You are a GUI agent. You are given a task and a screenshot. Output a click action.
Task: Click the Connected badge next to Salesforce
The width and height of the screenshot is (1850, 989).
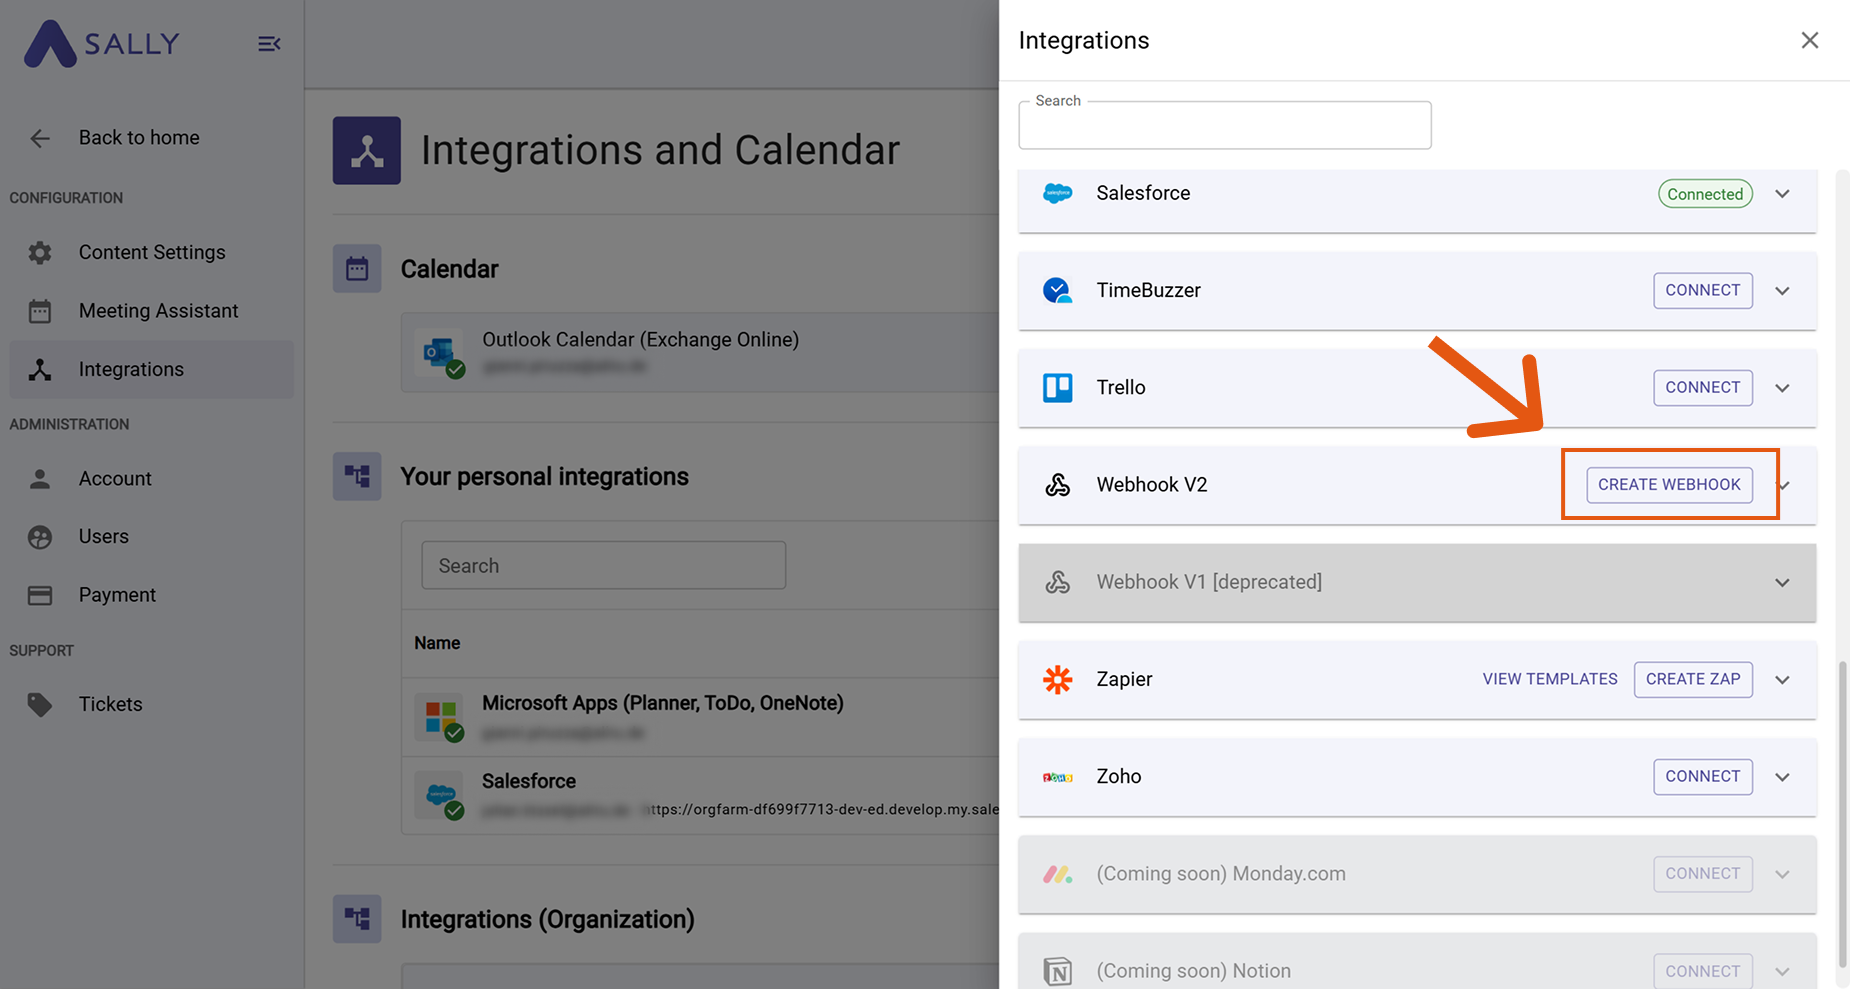(1705, 193)
